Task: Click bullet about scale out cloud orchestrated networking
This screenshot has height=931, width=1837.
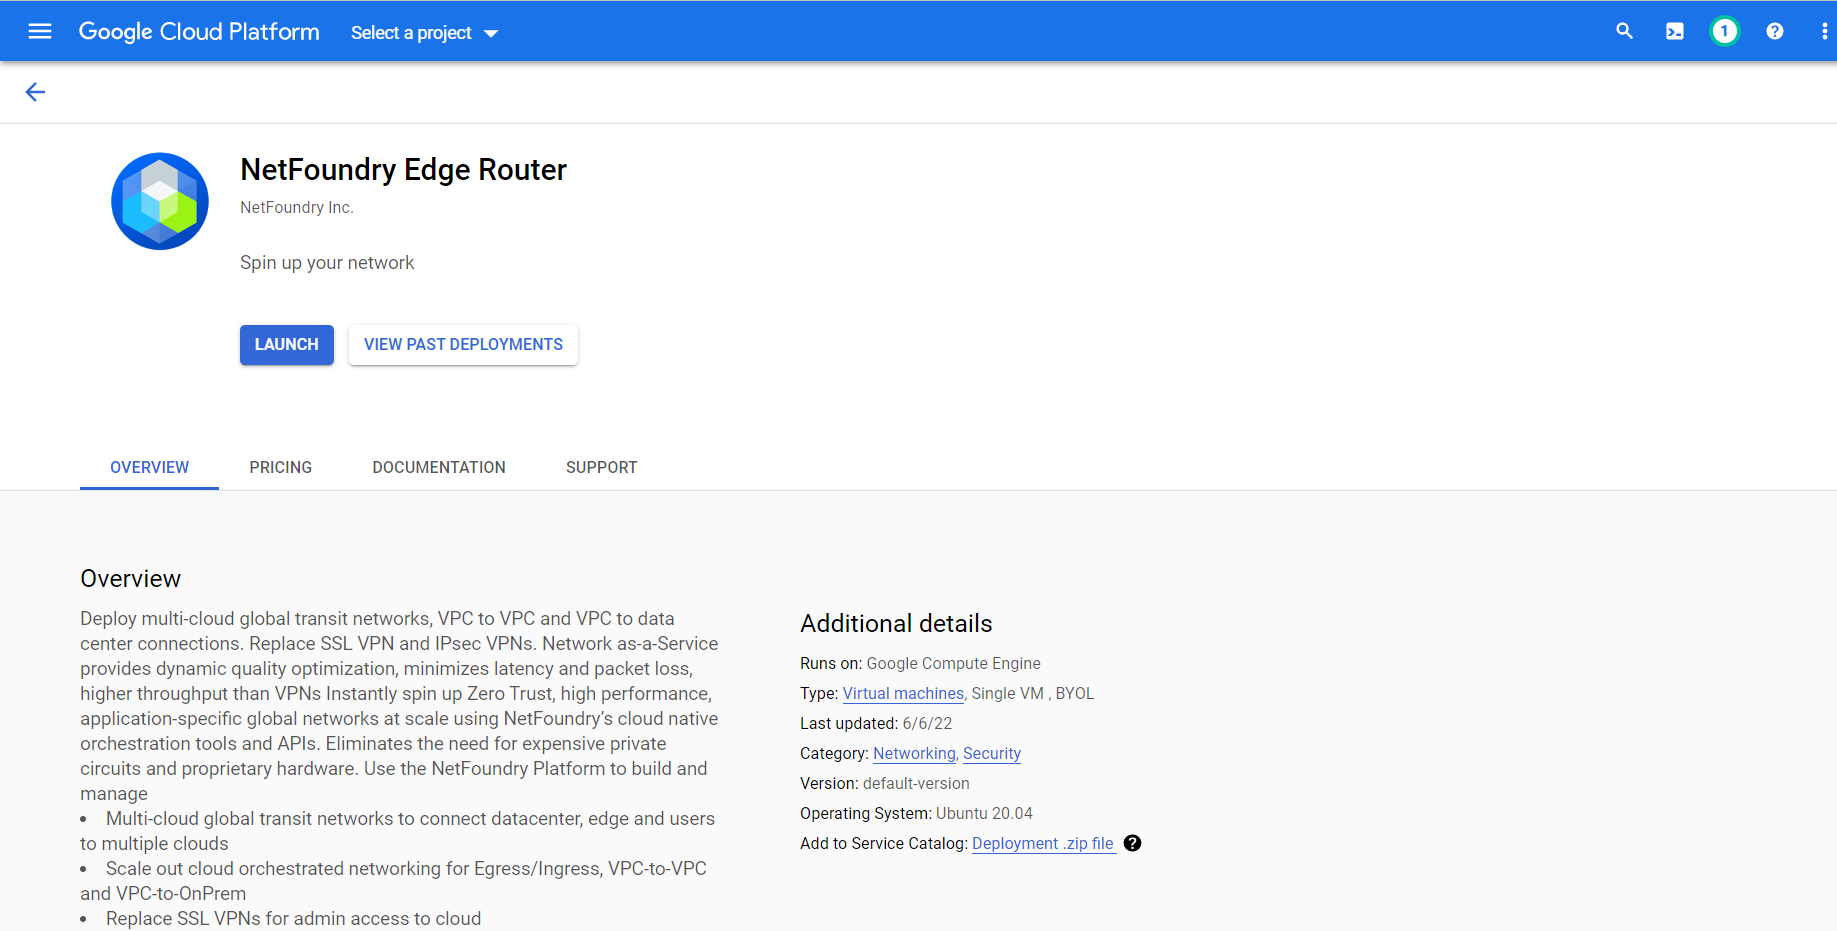Action: point(393,881)
